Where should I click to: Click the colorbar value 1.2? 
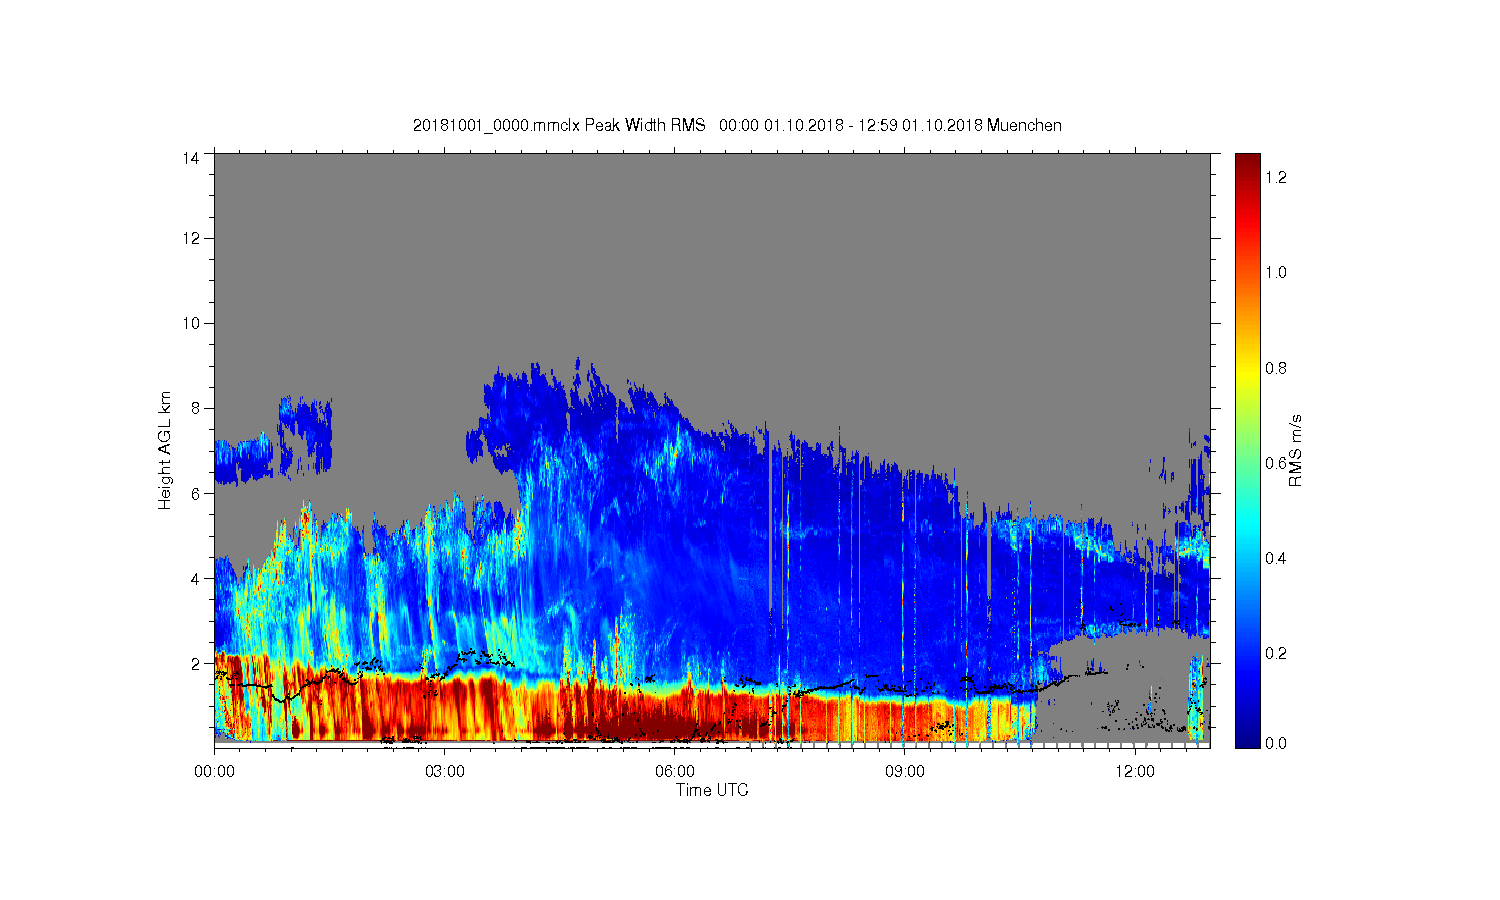(x=1276, y=177)
